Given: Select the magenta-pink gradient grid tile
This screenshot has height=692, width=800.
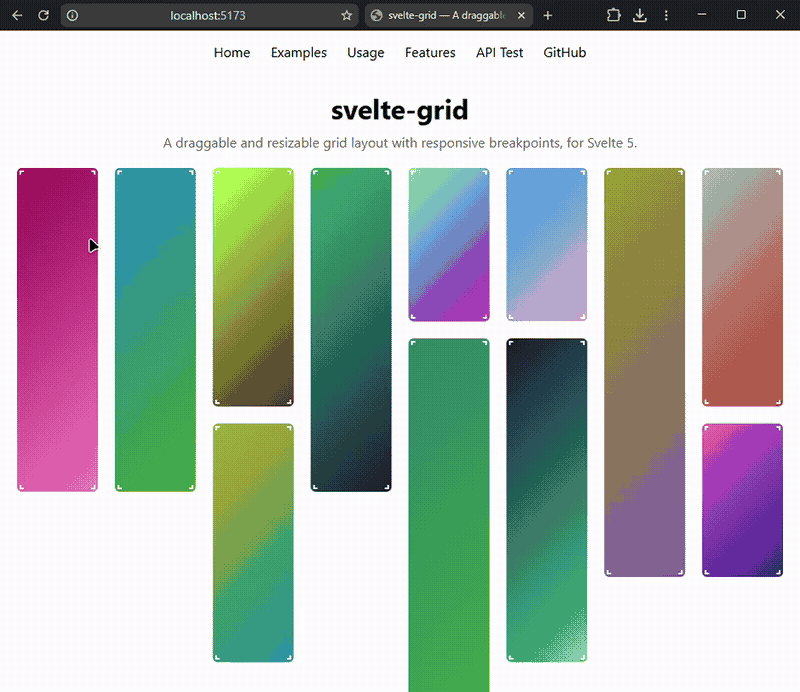Looking at the screenshot, I should click(57, 330).
